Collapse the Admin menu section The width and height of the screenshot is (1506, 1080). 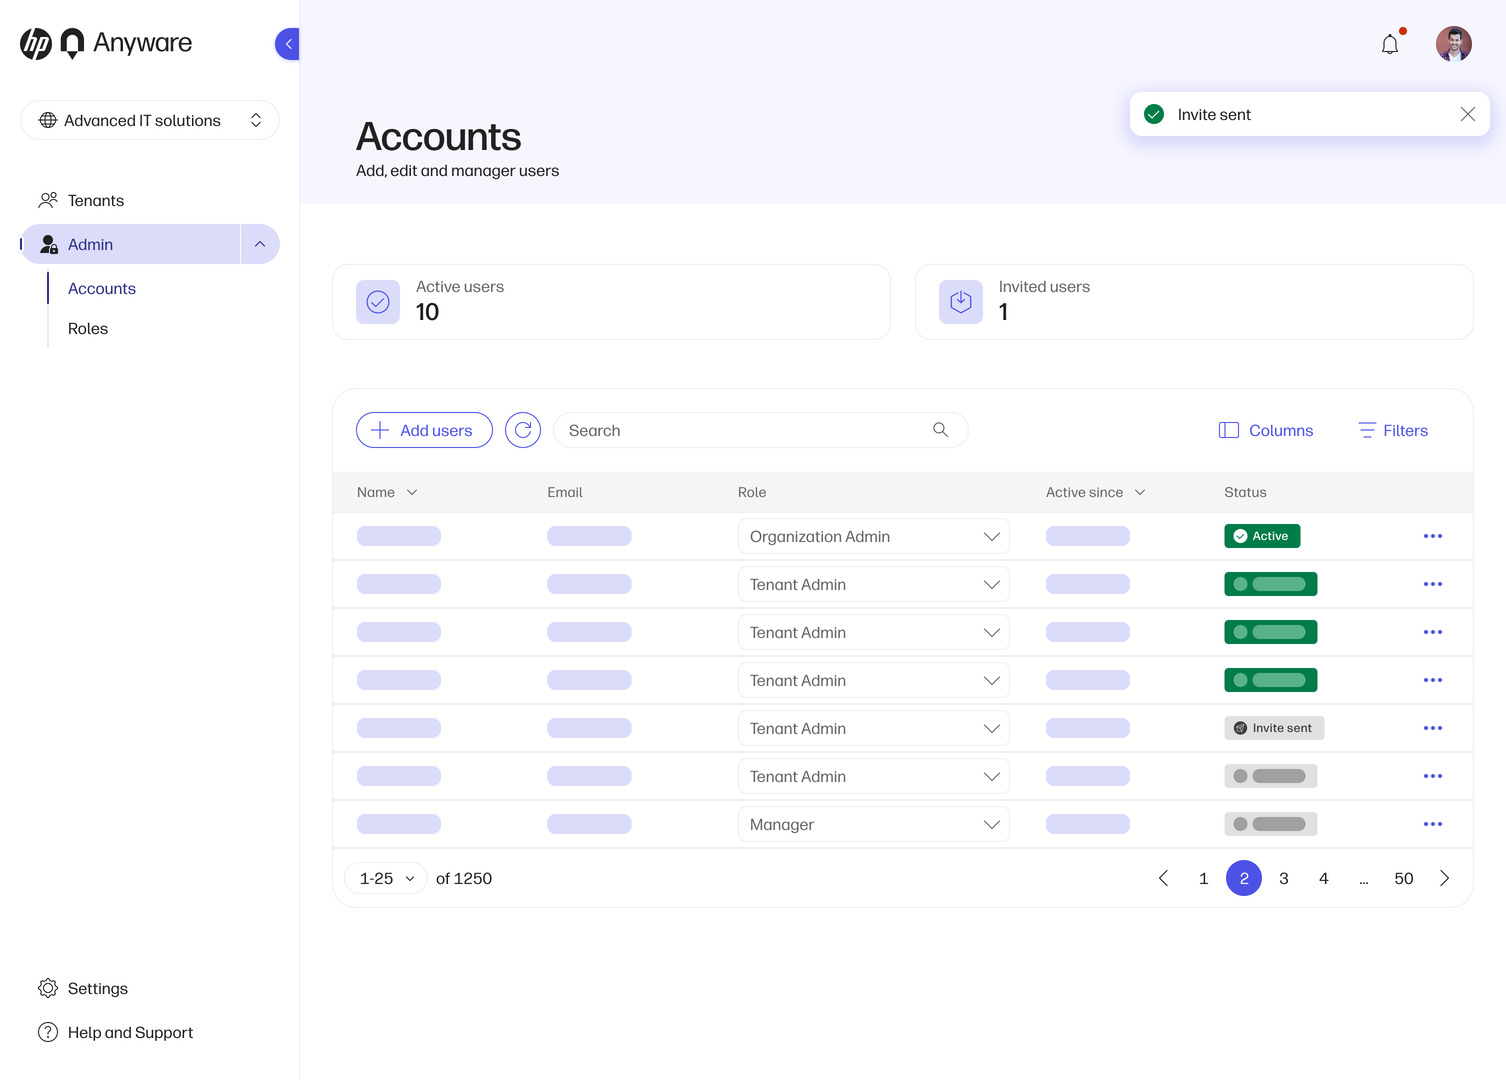coord(260,244)
